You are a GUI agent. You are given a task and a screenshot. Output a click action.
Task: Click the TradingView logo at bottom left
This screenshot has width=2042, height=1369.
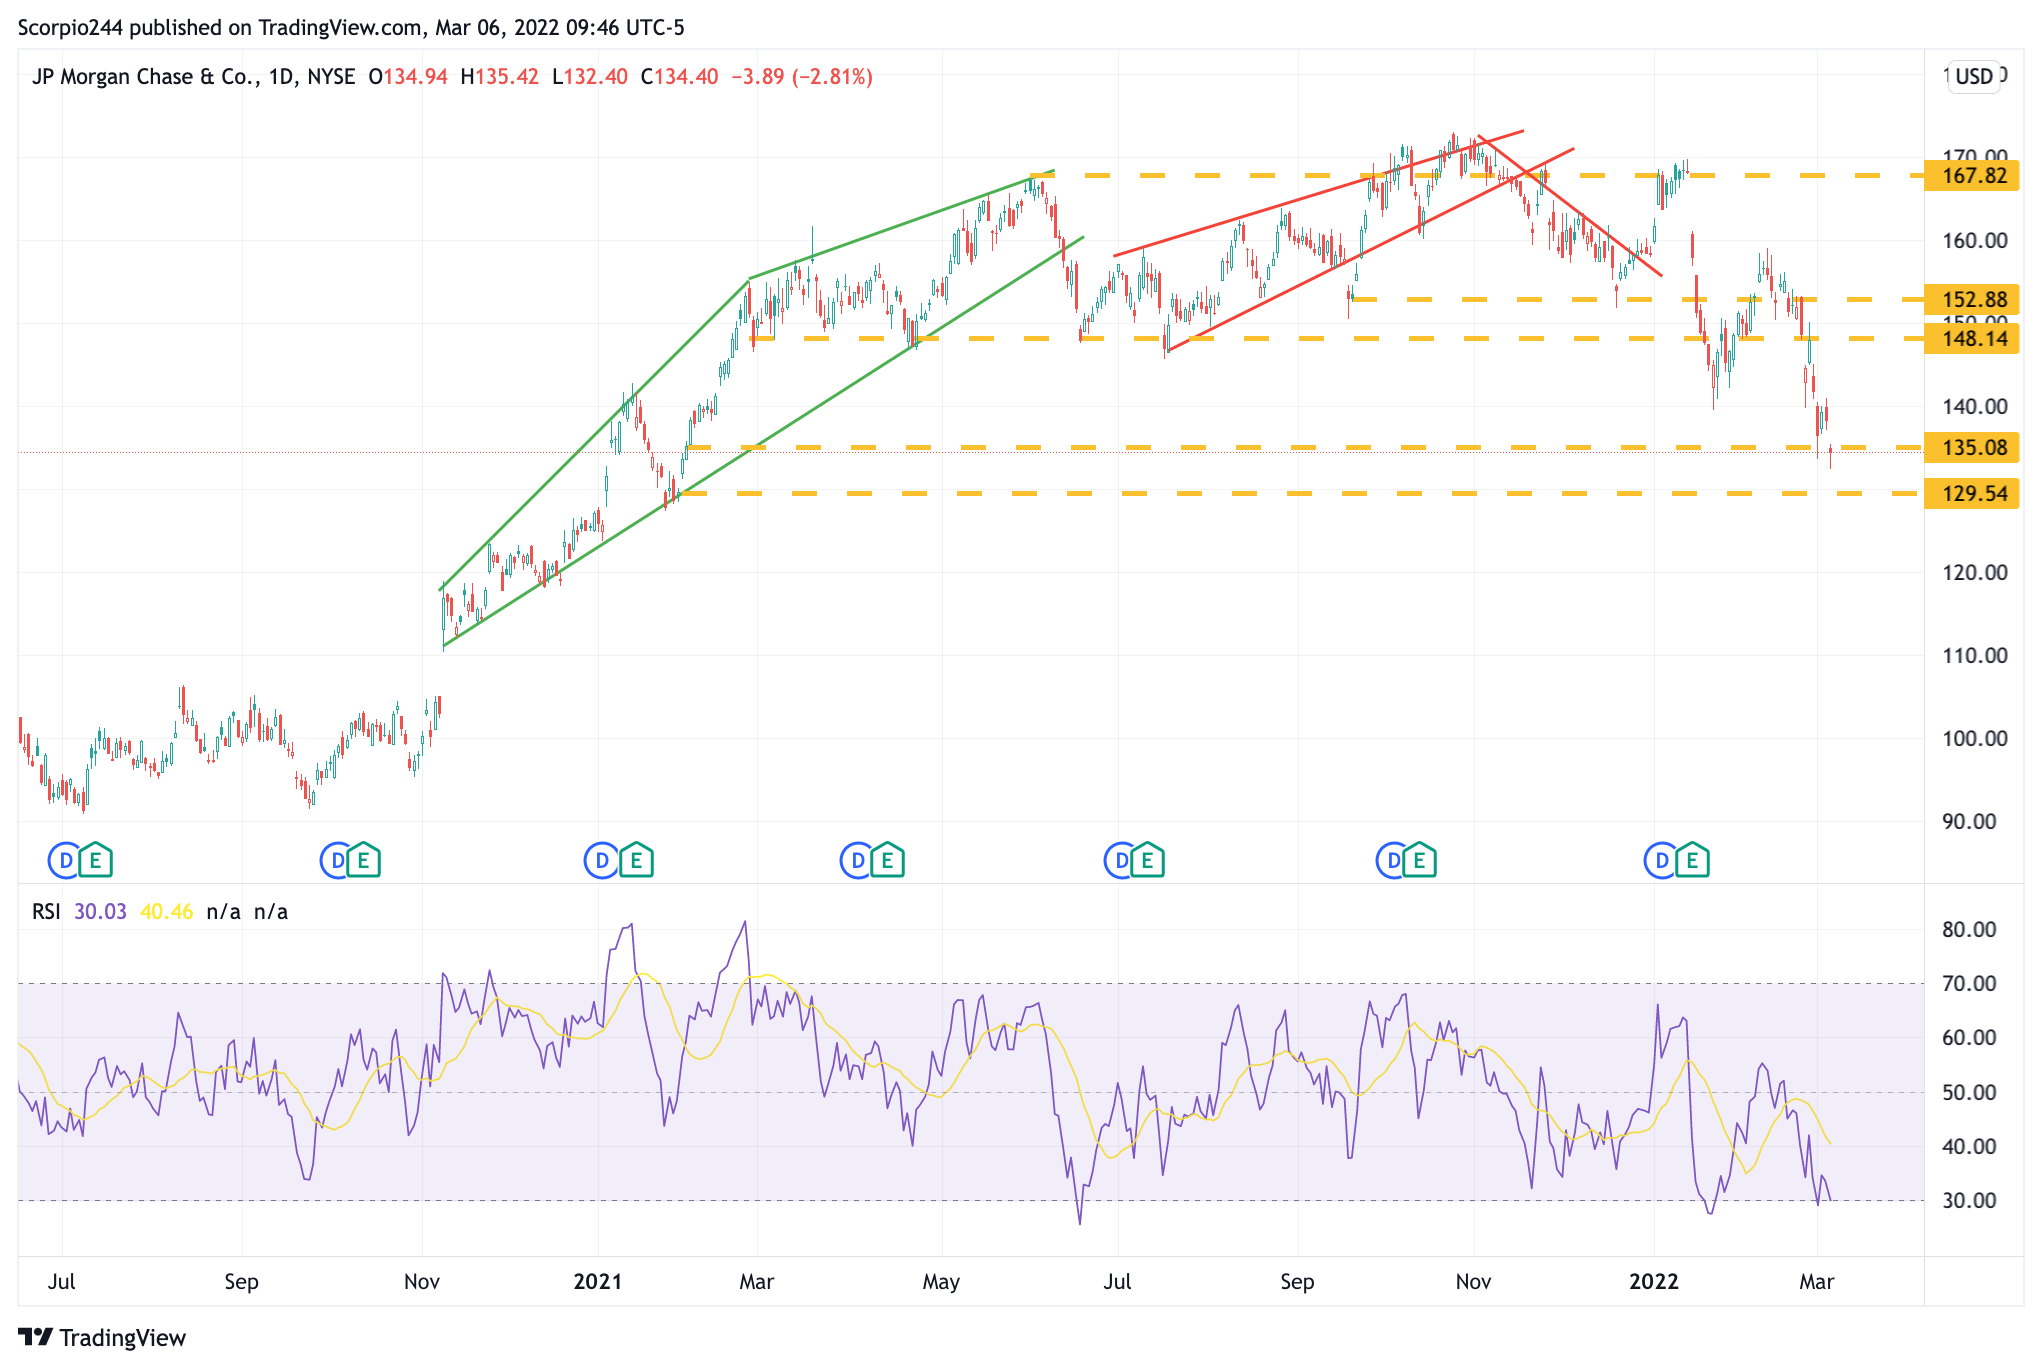click(102, 1337)
